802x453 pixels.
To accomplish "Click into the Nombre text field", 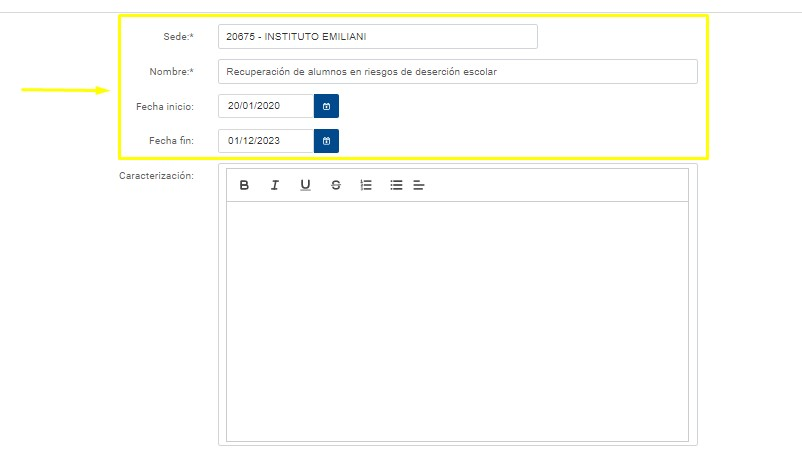I will [457, 72].
